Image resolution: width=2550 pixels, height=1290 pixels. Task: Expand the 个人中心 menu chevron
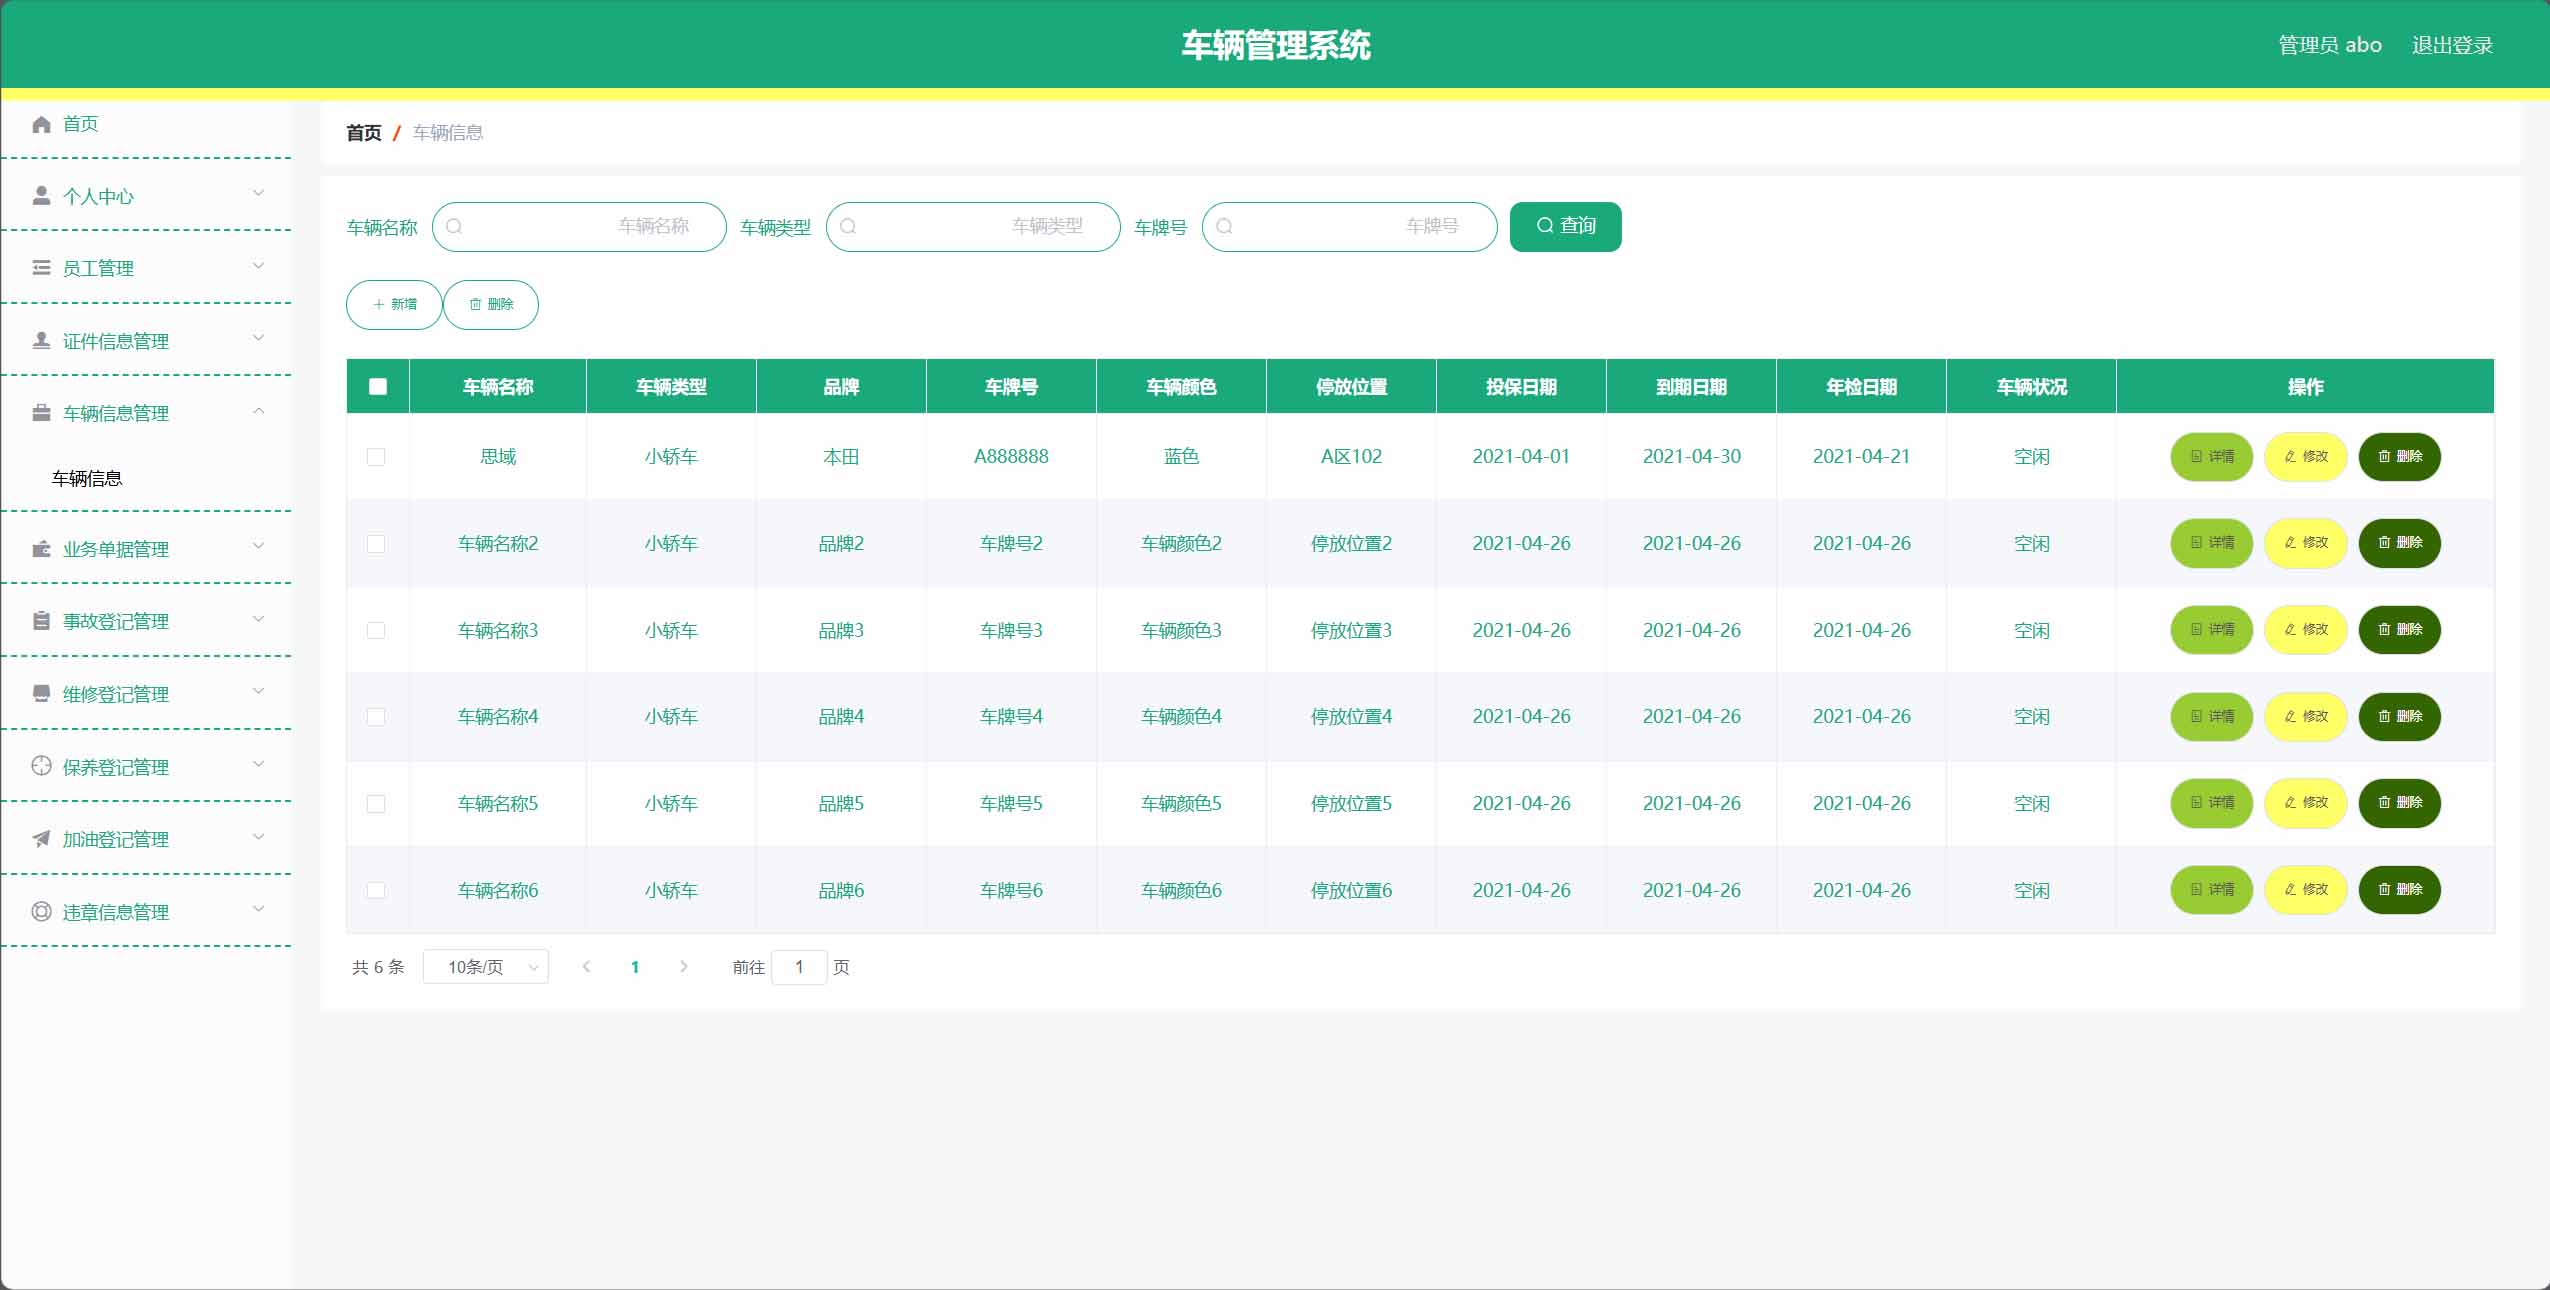tap(258, 193)
